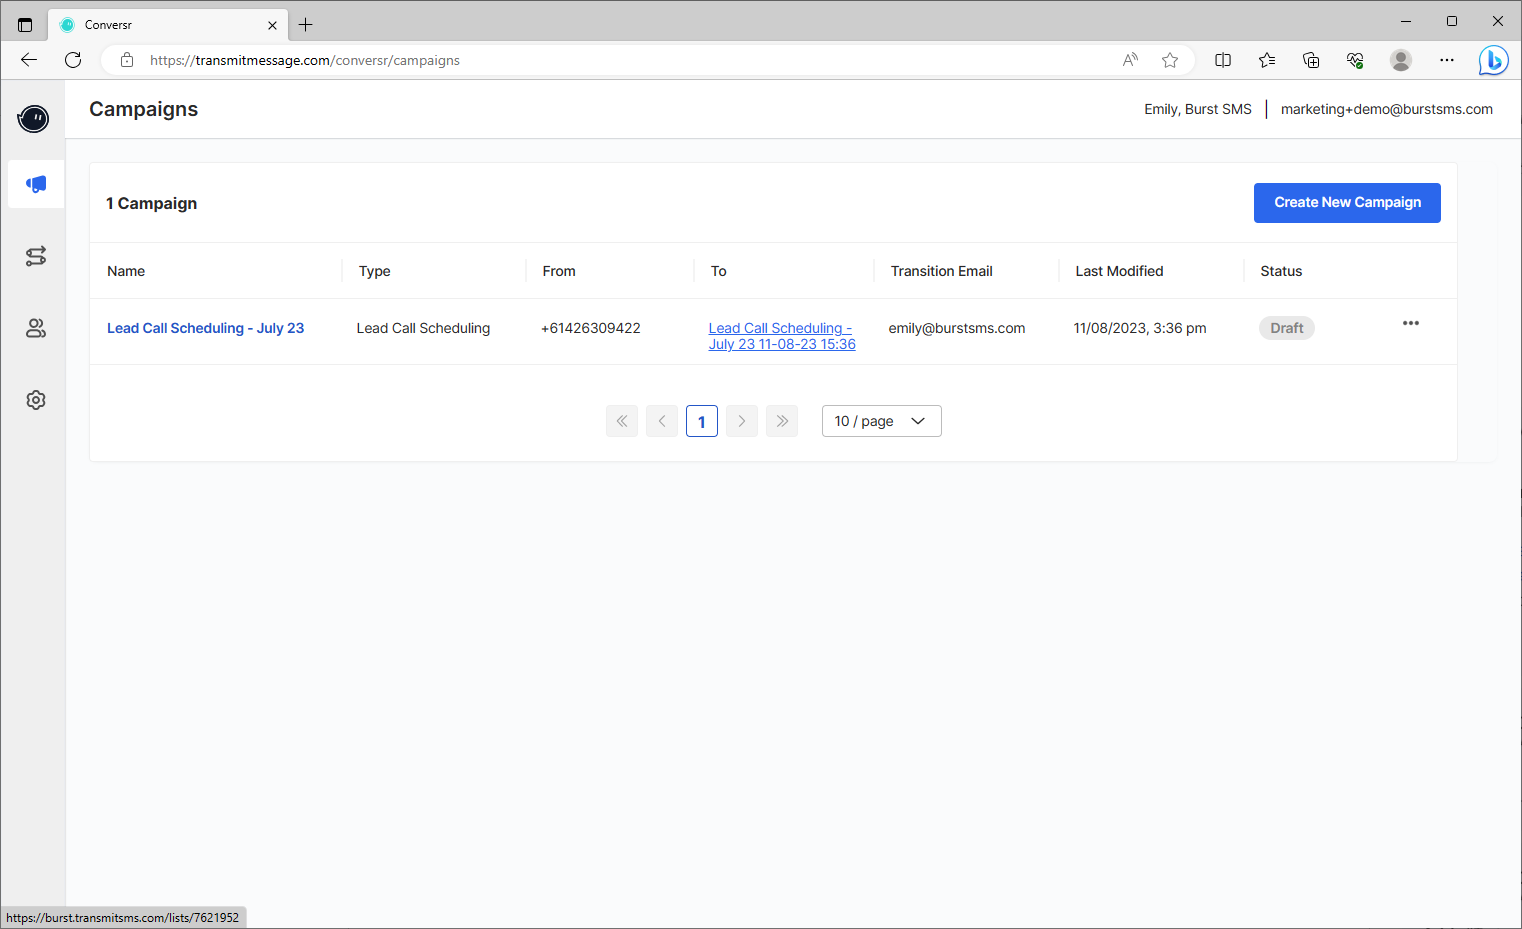Go to previous page arrow
The width and height of the screenshot is (1522, 929).
[662, 421]
